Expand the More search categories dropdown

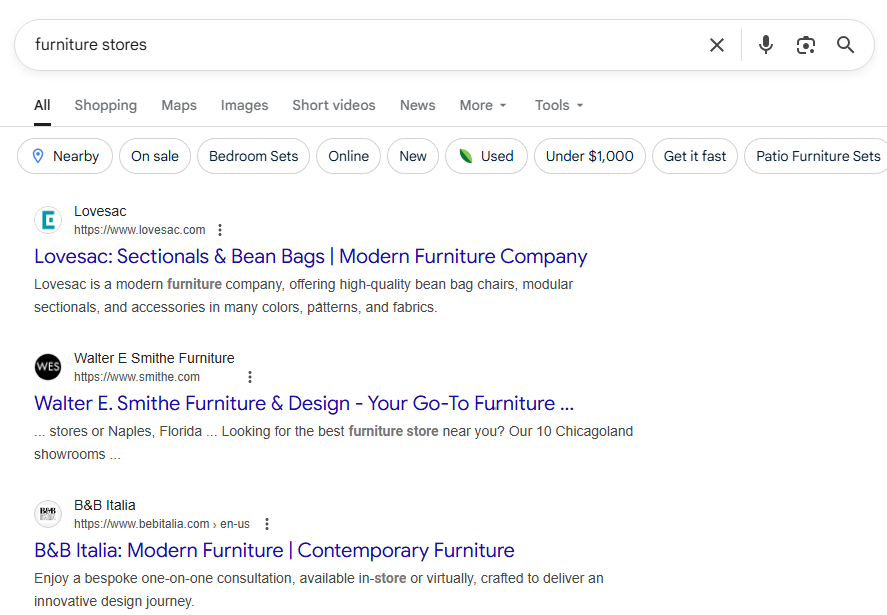coord(483,105)
